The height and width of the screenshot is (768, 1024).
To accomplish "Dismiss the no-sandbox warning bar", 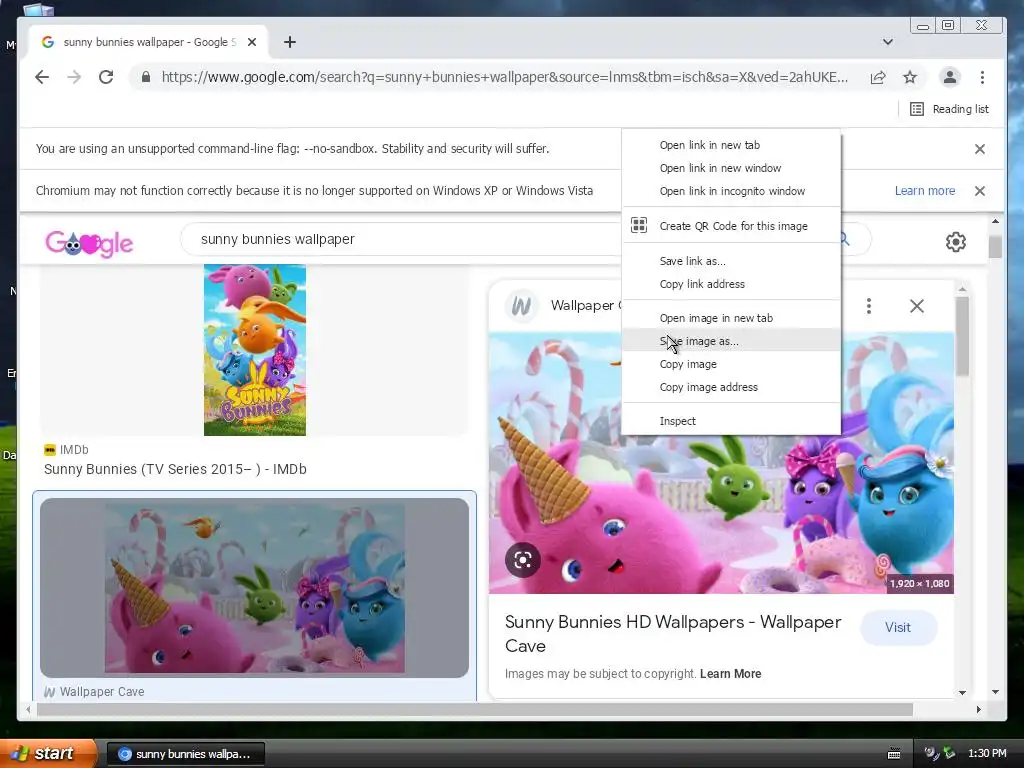I will coord(980,149).
